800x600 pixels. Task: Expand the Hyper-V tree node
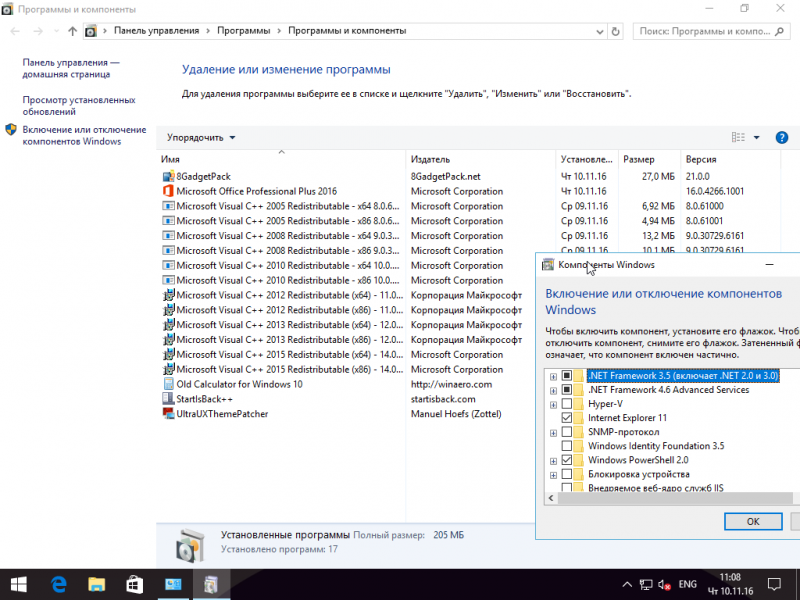[x=553, y=405]
